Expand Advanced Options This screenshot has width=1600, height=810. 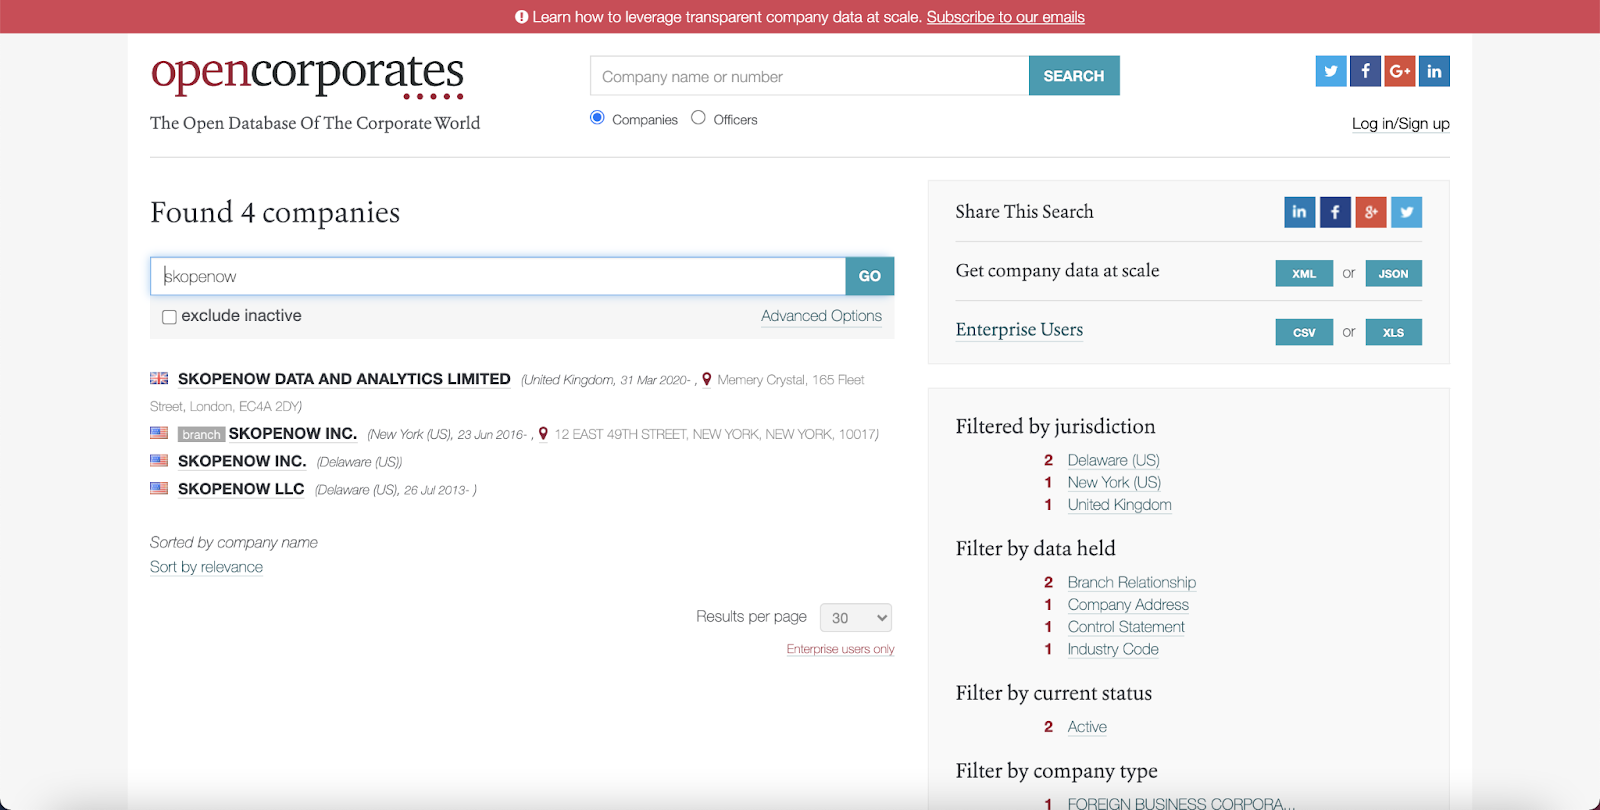[x=821, y=316]
